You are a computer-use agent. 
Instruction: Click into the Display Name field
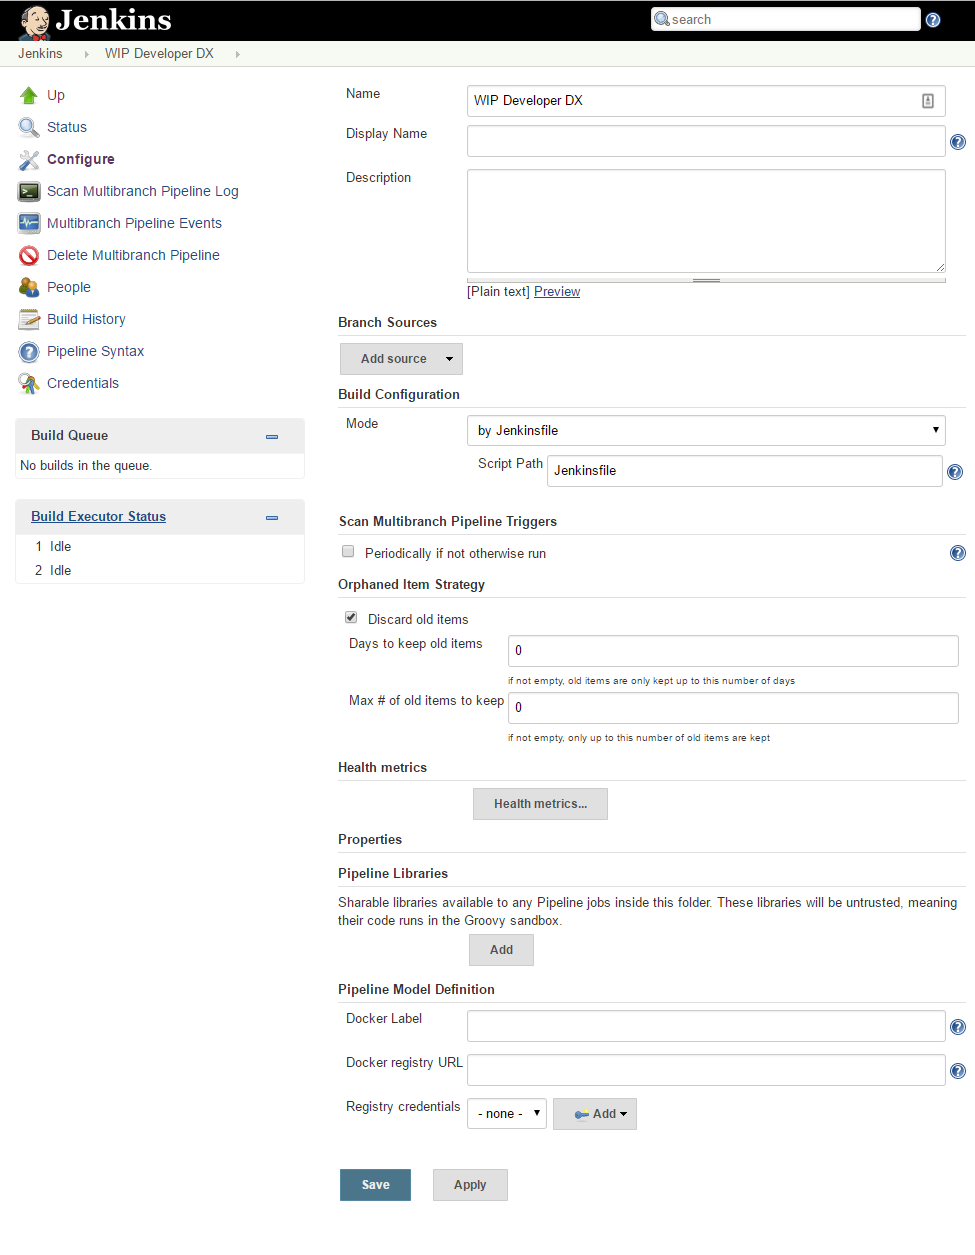pyautogui.click(x=706, y=141)
